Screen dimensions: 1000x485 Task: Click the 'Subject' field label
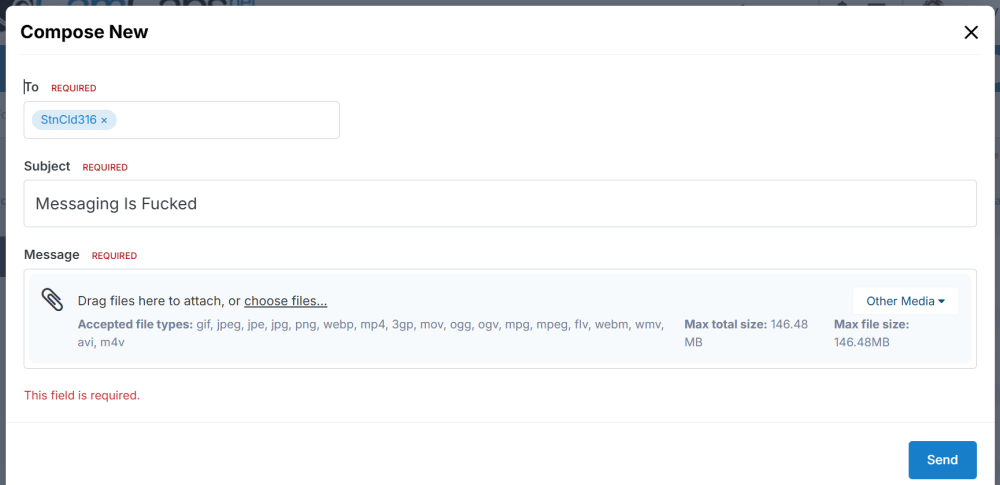[x=47, y=166]
